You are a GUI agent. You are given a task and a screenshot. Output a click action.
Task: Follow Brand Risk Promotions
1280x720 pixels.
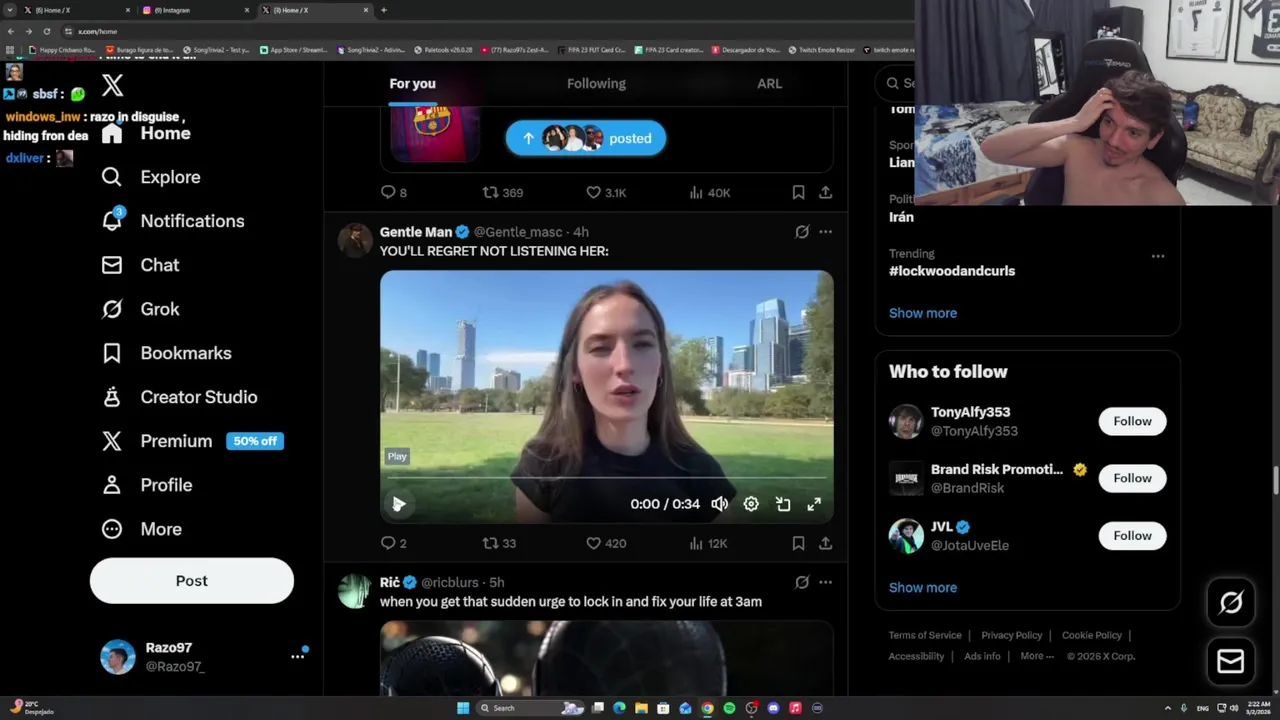[1132, 478]
